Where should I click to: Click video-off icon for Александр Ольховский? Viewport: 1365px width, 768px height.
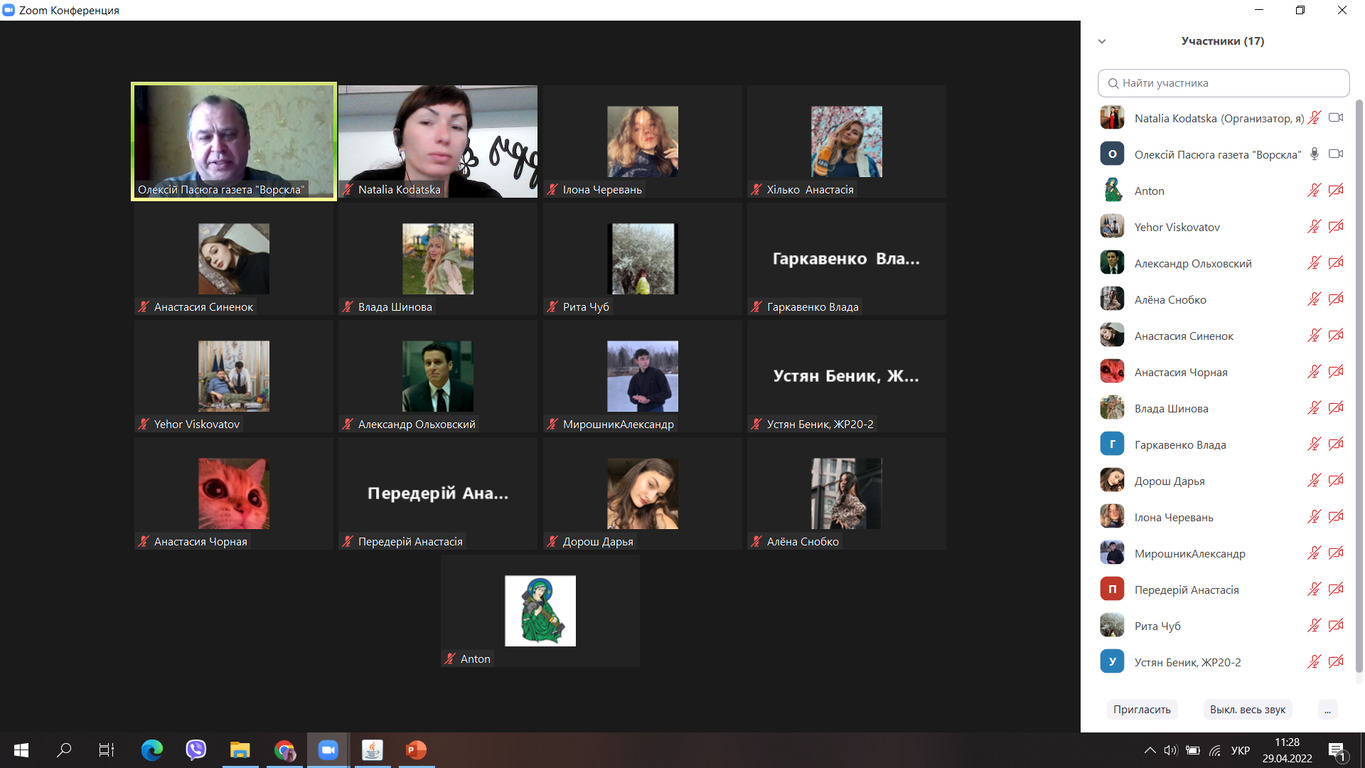click(x=1336, y=263)
